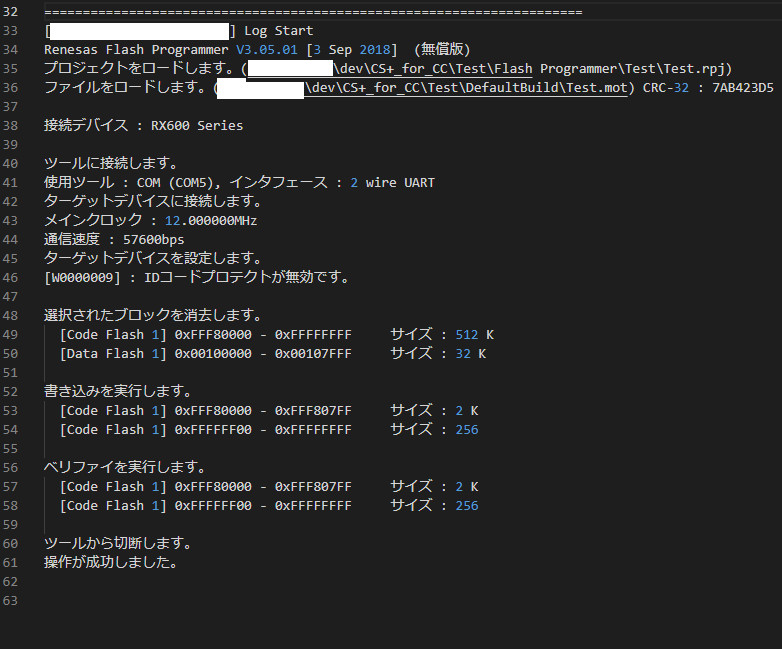The image size is (782, 649).
Task: Click the '2 K' size on line 57
Action: click(x=467, y=486)
